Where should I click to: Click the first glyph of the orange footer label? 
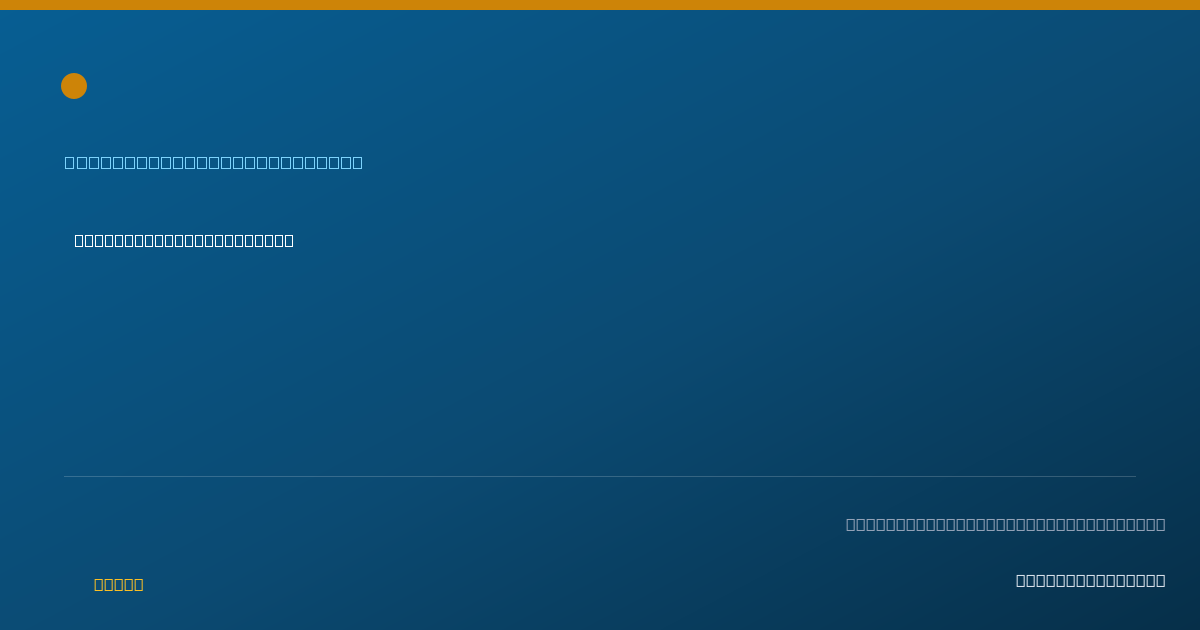click(98, 584)
